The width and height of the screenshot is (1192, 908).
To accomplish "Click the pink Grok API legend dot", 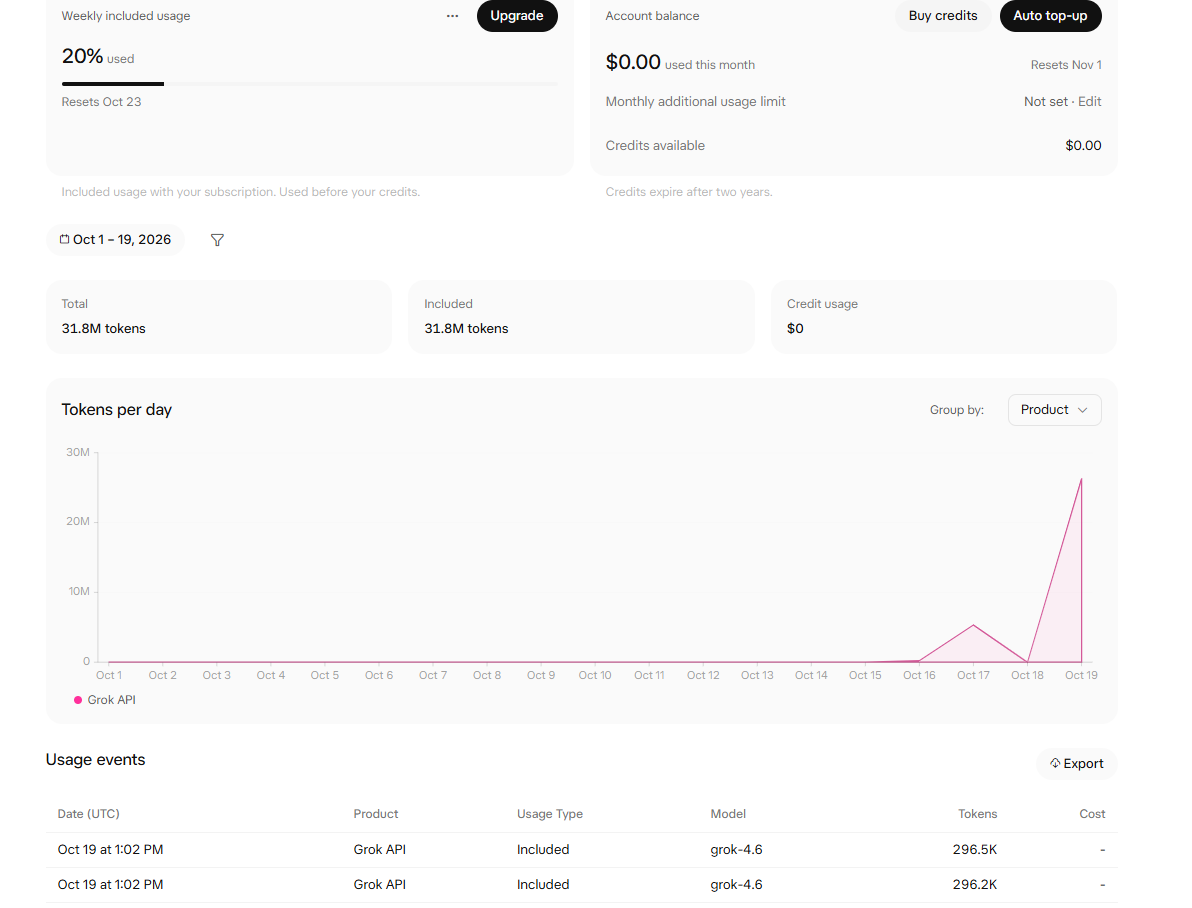I will [x=78, y=700].
